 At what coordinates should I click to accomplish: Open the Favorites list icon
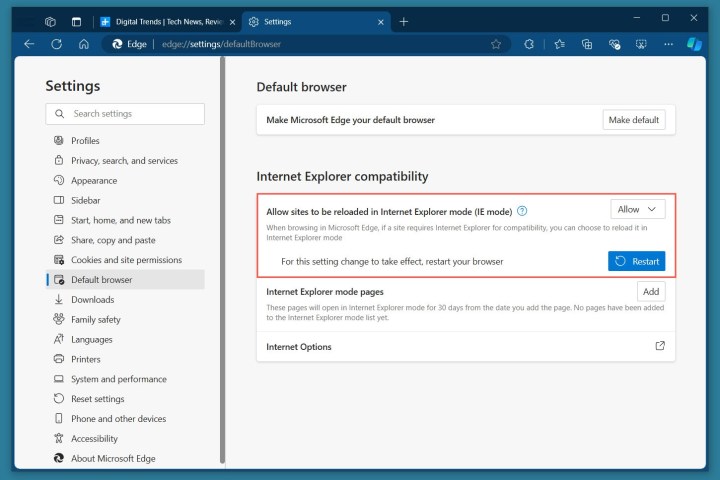tap(559, 44)
